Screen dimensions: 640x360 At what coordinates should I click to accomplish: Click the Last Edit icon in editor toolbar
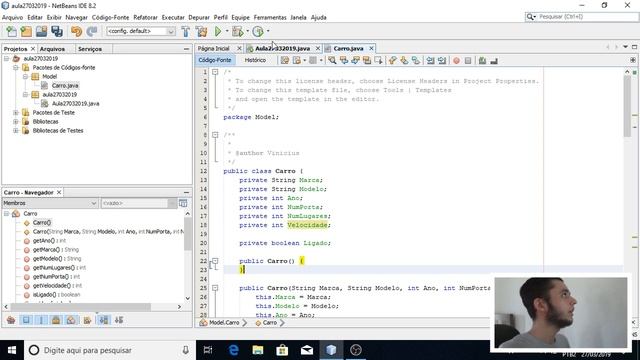click(x=285, y=60)
